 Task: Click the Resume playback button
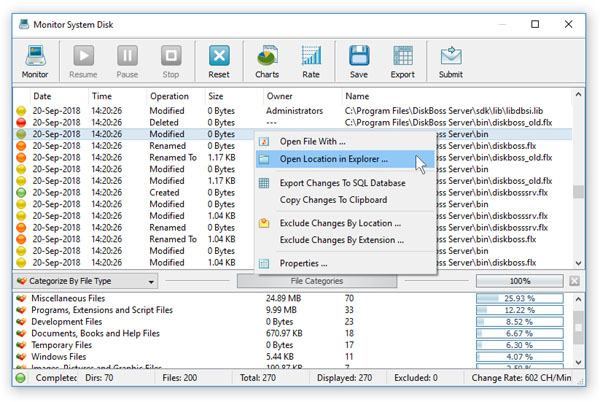[x=83, y=61]
